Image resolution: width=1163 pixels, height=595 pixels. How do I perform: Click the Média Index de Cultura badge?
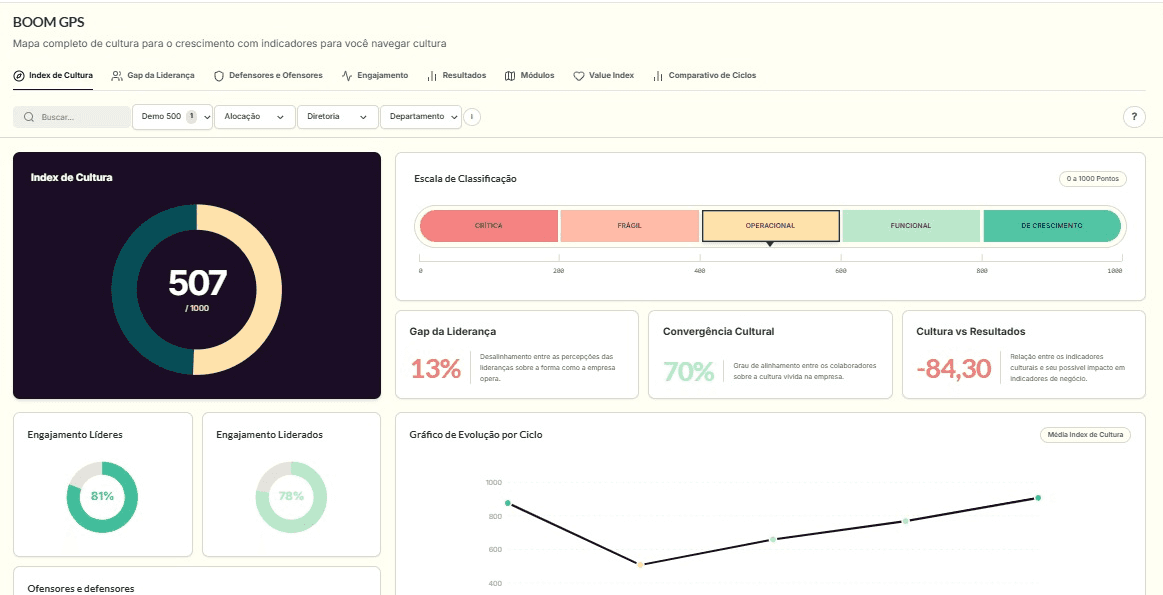(x=1085, y=435)
